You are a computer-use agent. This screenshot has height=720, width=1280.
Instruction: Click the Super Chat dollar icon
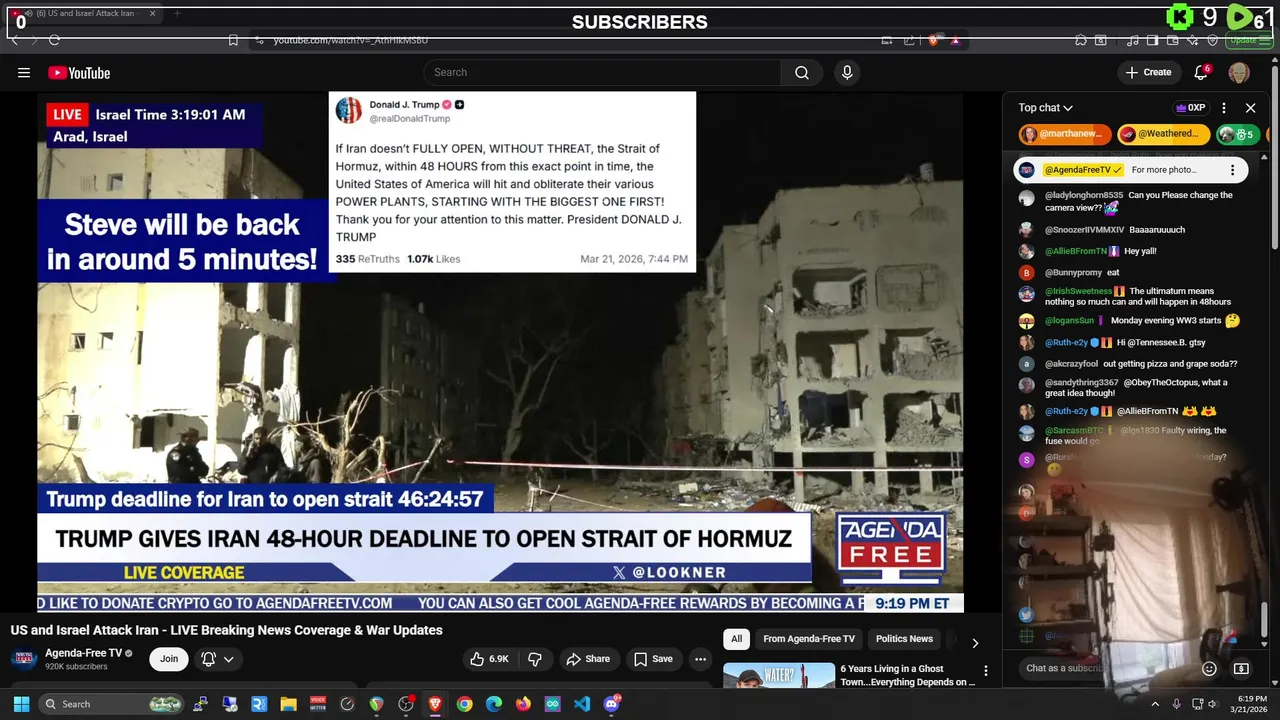coord(1241,669)
